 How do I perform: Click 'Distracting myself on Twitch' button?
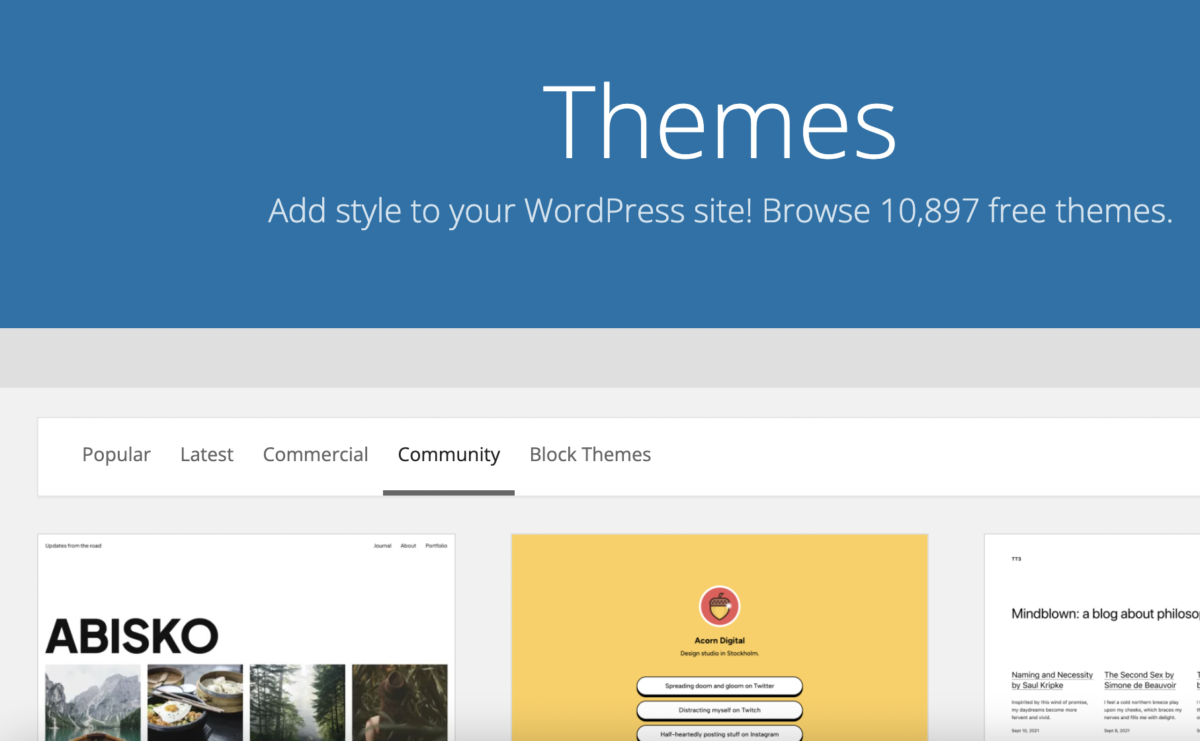coord(719,710)
